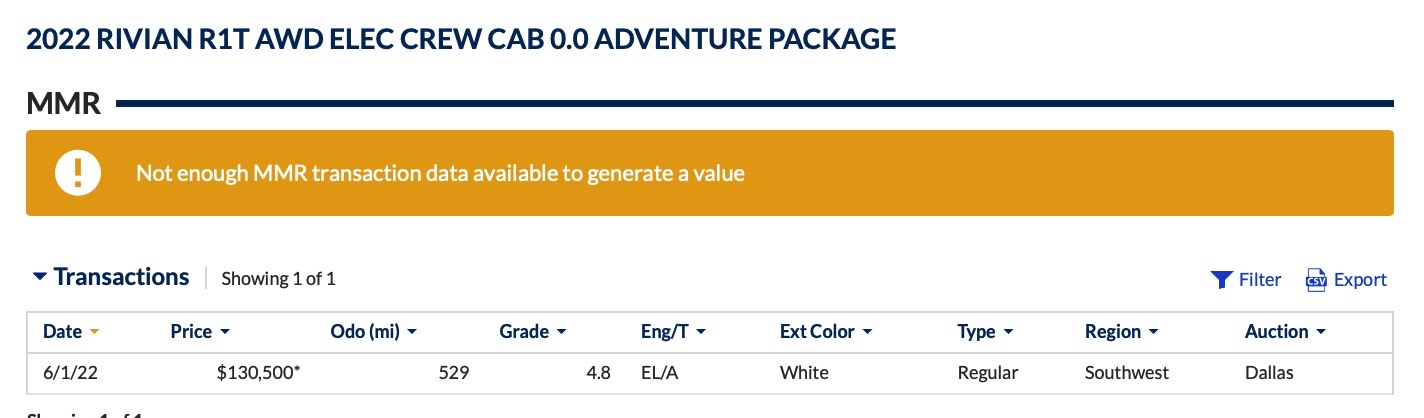Sort by the Grade column arrow
The image size is (1424, 418).
tap(562, 332)
